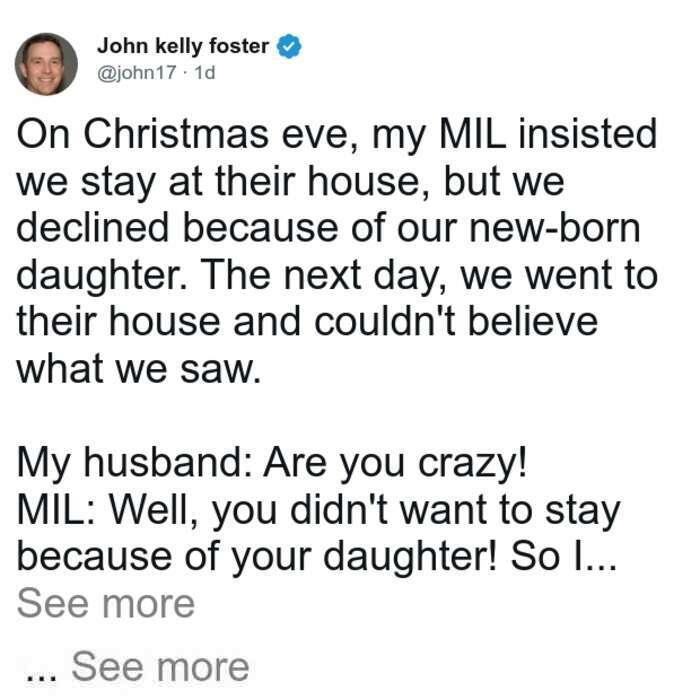The height and width of the screenshot is (700, 700).
Task: Click the bottom '... See more' link
Action: click(x=138, y=667)
